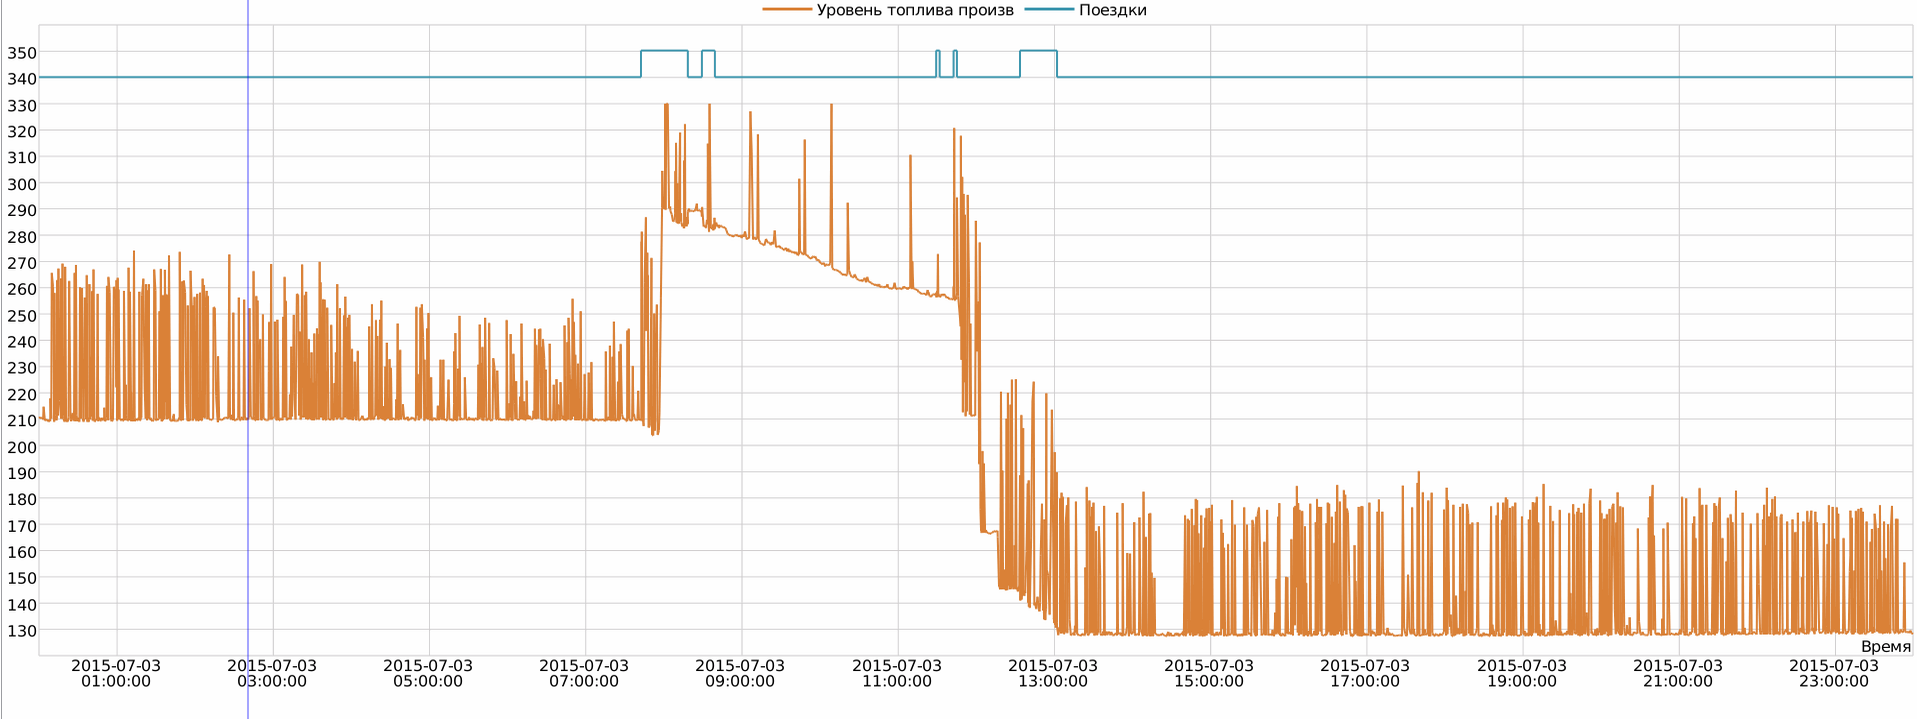
Task: Click the 13:00:00 time axis label
Action: (1053, 673)
